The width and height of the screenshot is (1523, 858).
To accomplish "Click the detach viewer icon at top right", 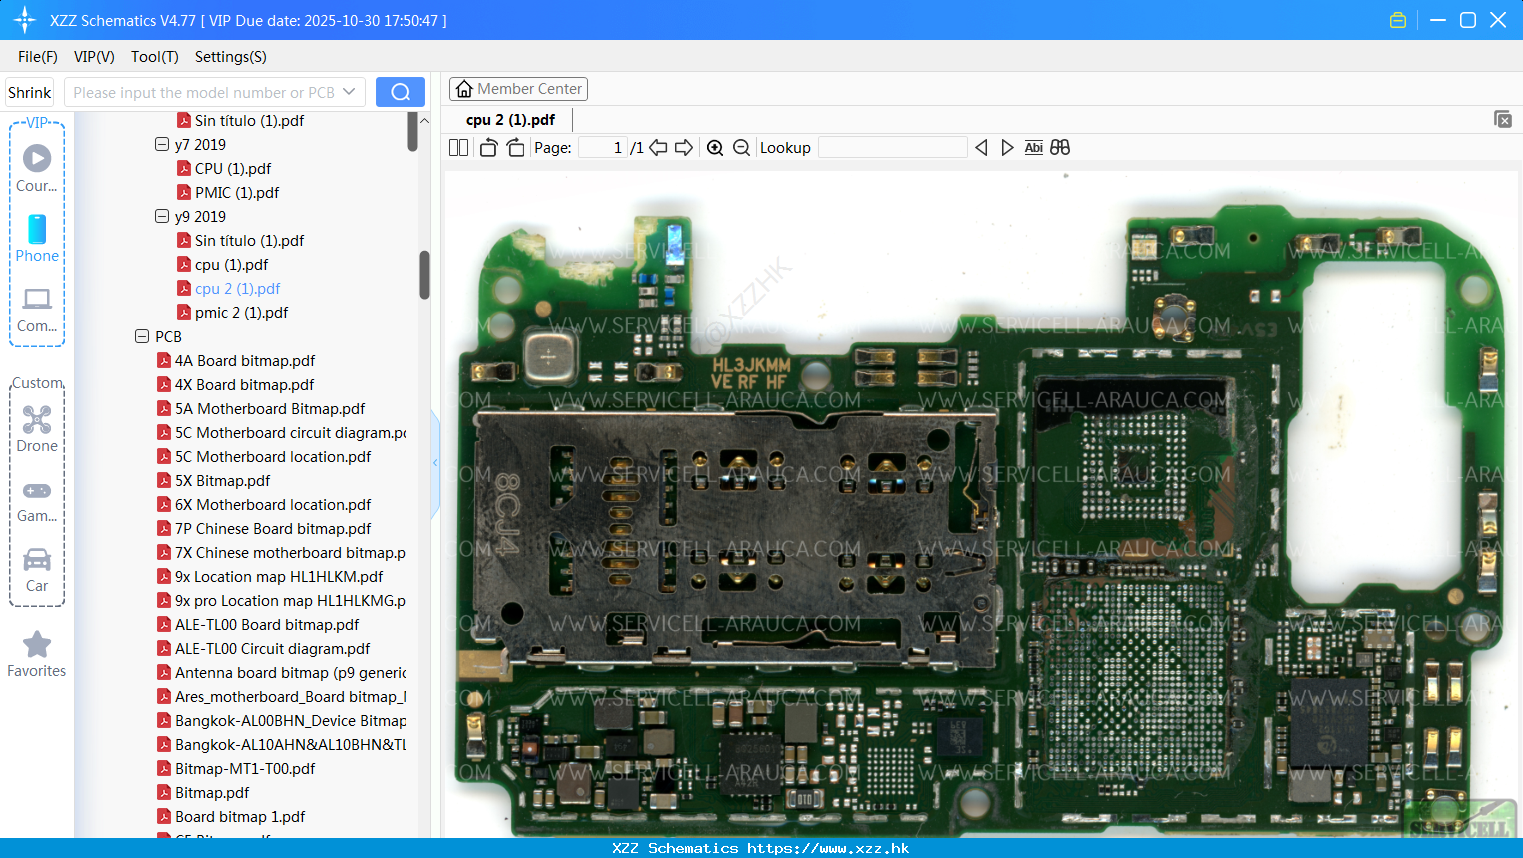I will 1503,119.
